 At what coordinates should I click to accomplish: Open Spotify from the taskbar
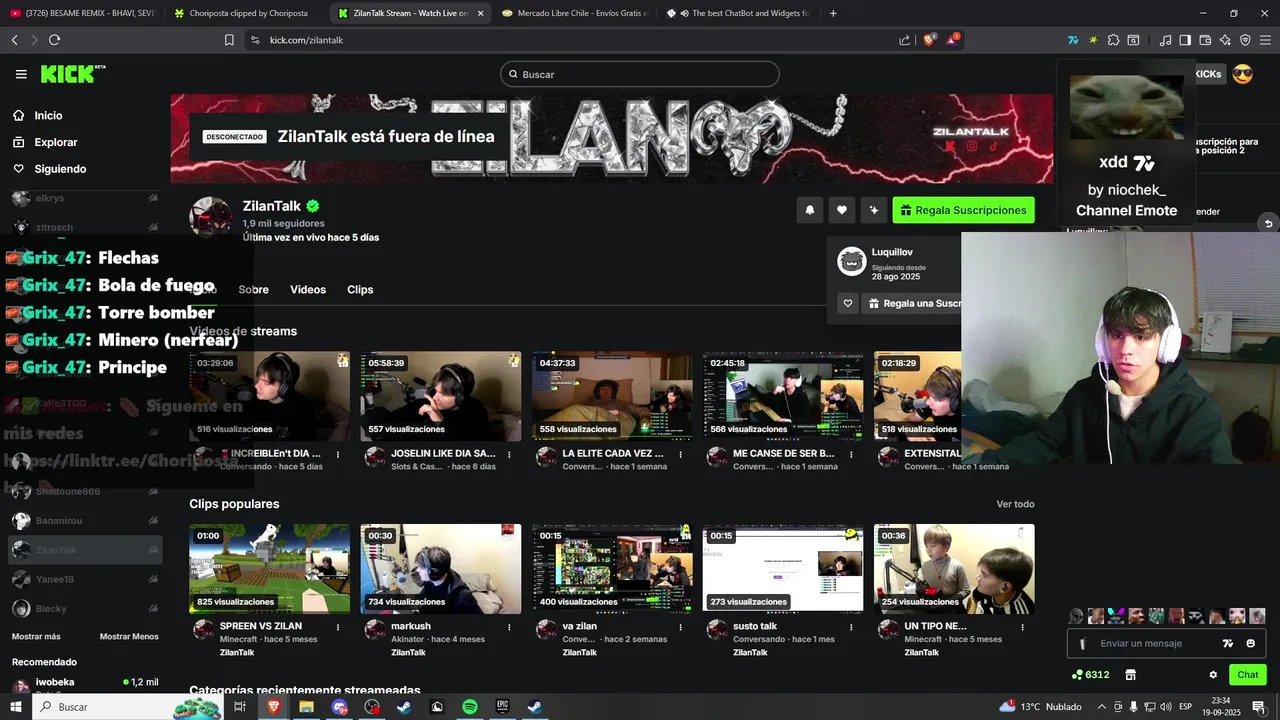pos(470,707)
